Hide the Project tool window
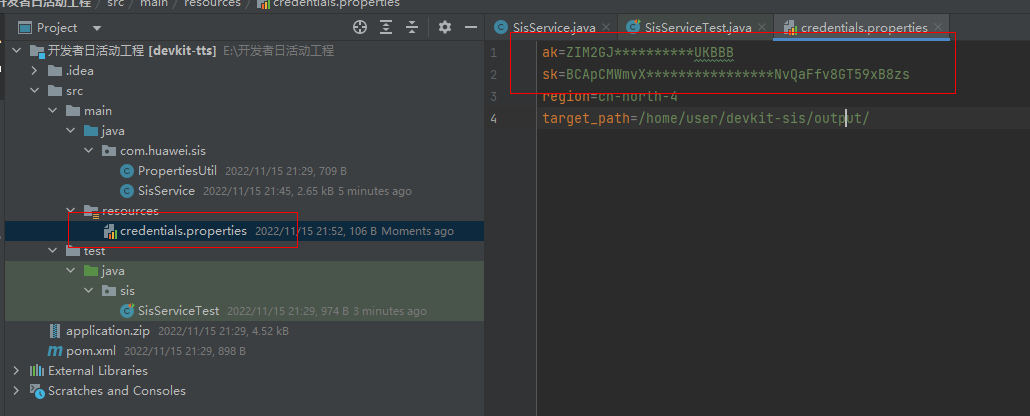The image size is (1030, 416). 472,28
